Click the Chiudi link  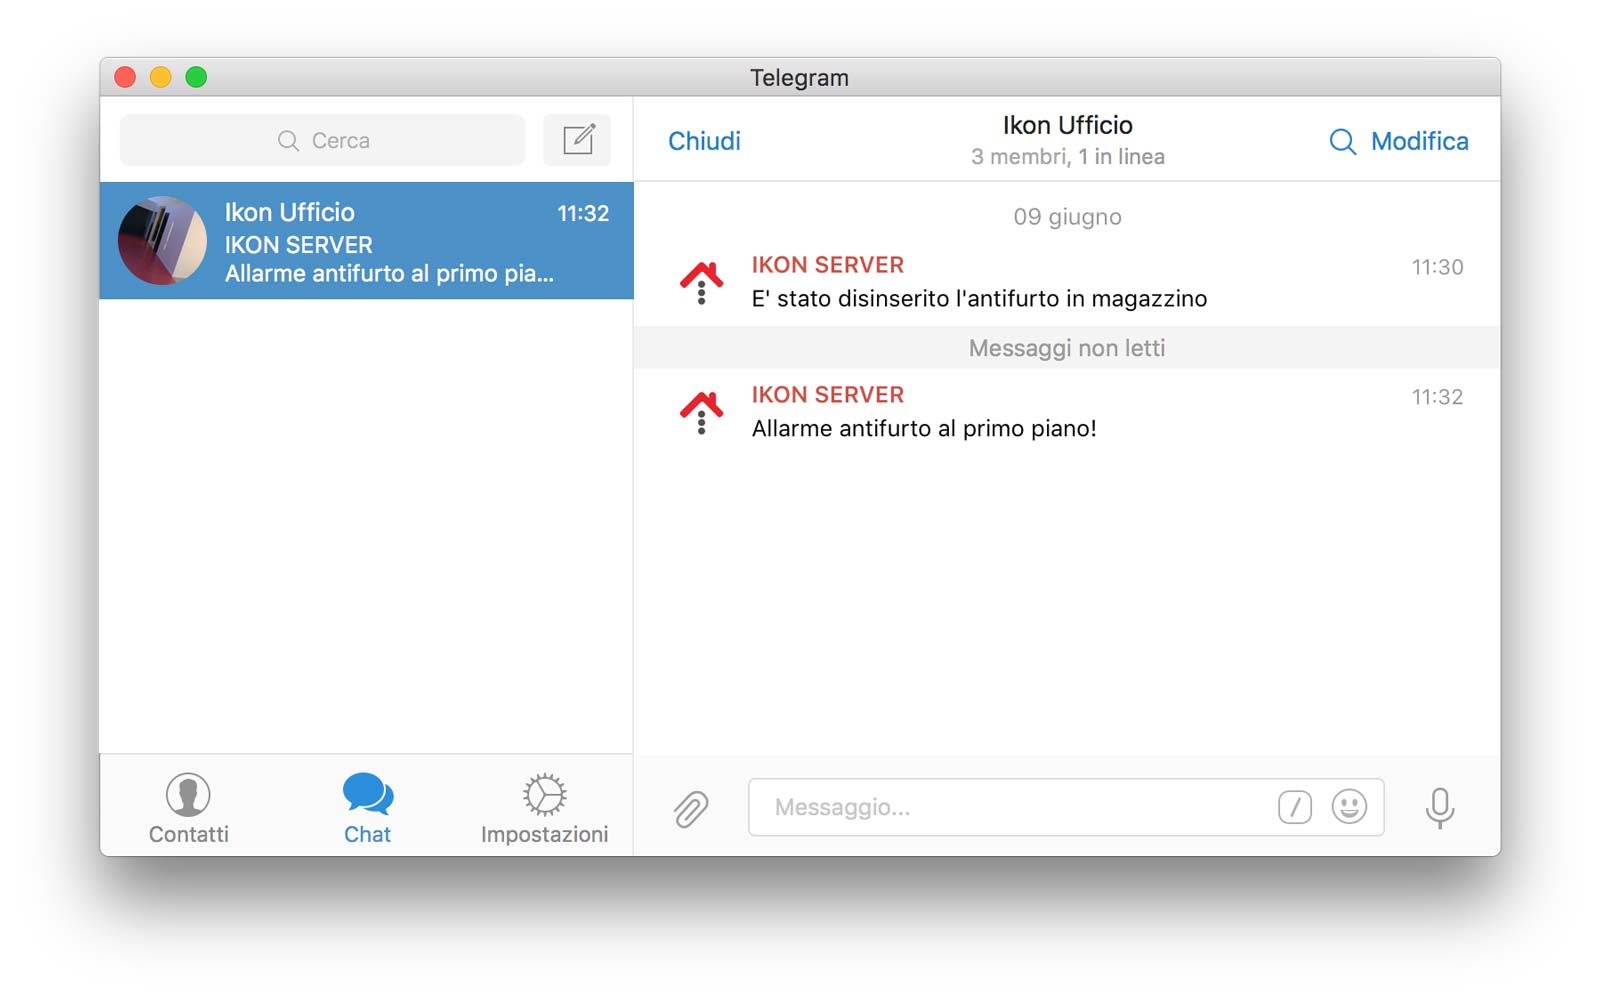pyautogui.click(x=704, y=141)
